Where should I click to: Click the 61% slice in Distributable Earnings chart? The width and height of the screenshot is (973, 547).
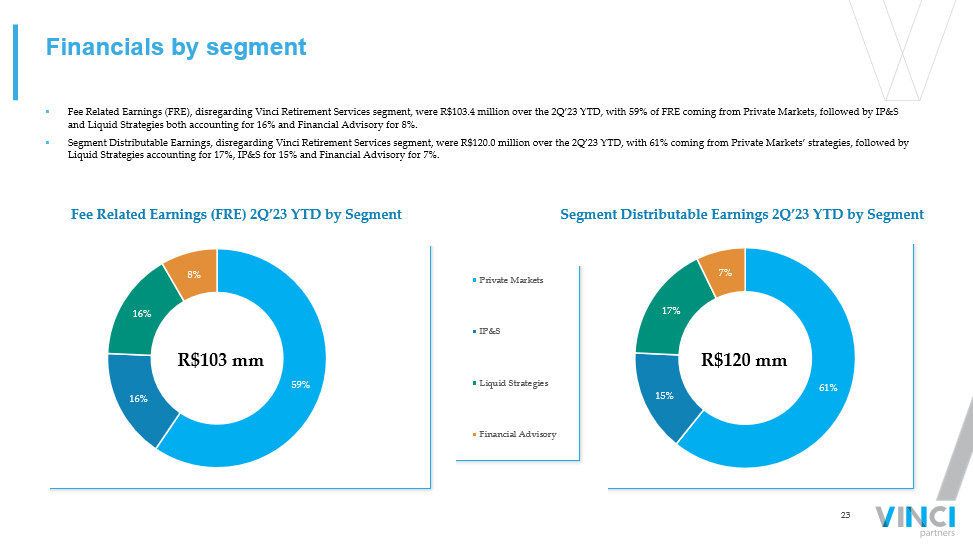828,386
